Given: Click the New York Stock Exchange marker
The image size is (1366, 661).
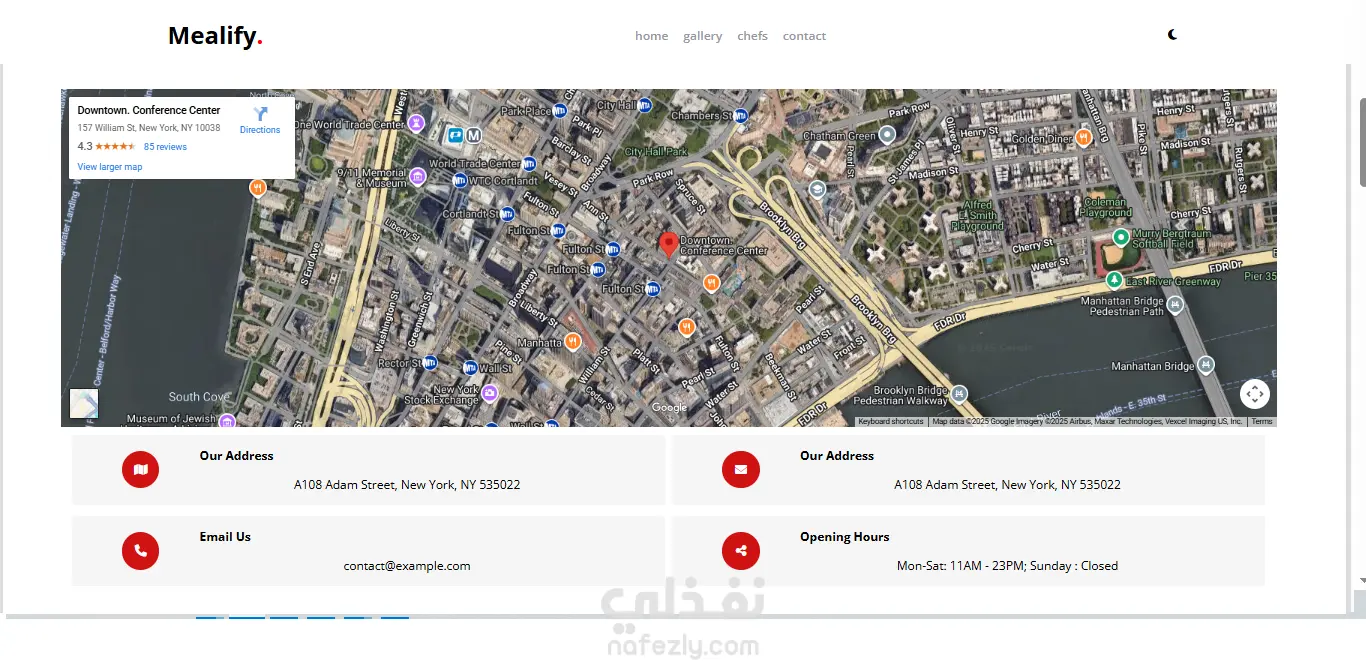Looking at the screenshot, I should [x=490, y=393].
